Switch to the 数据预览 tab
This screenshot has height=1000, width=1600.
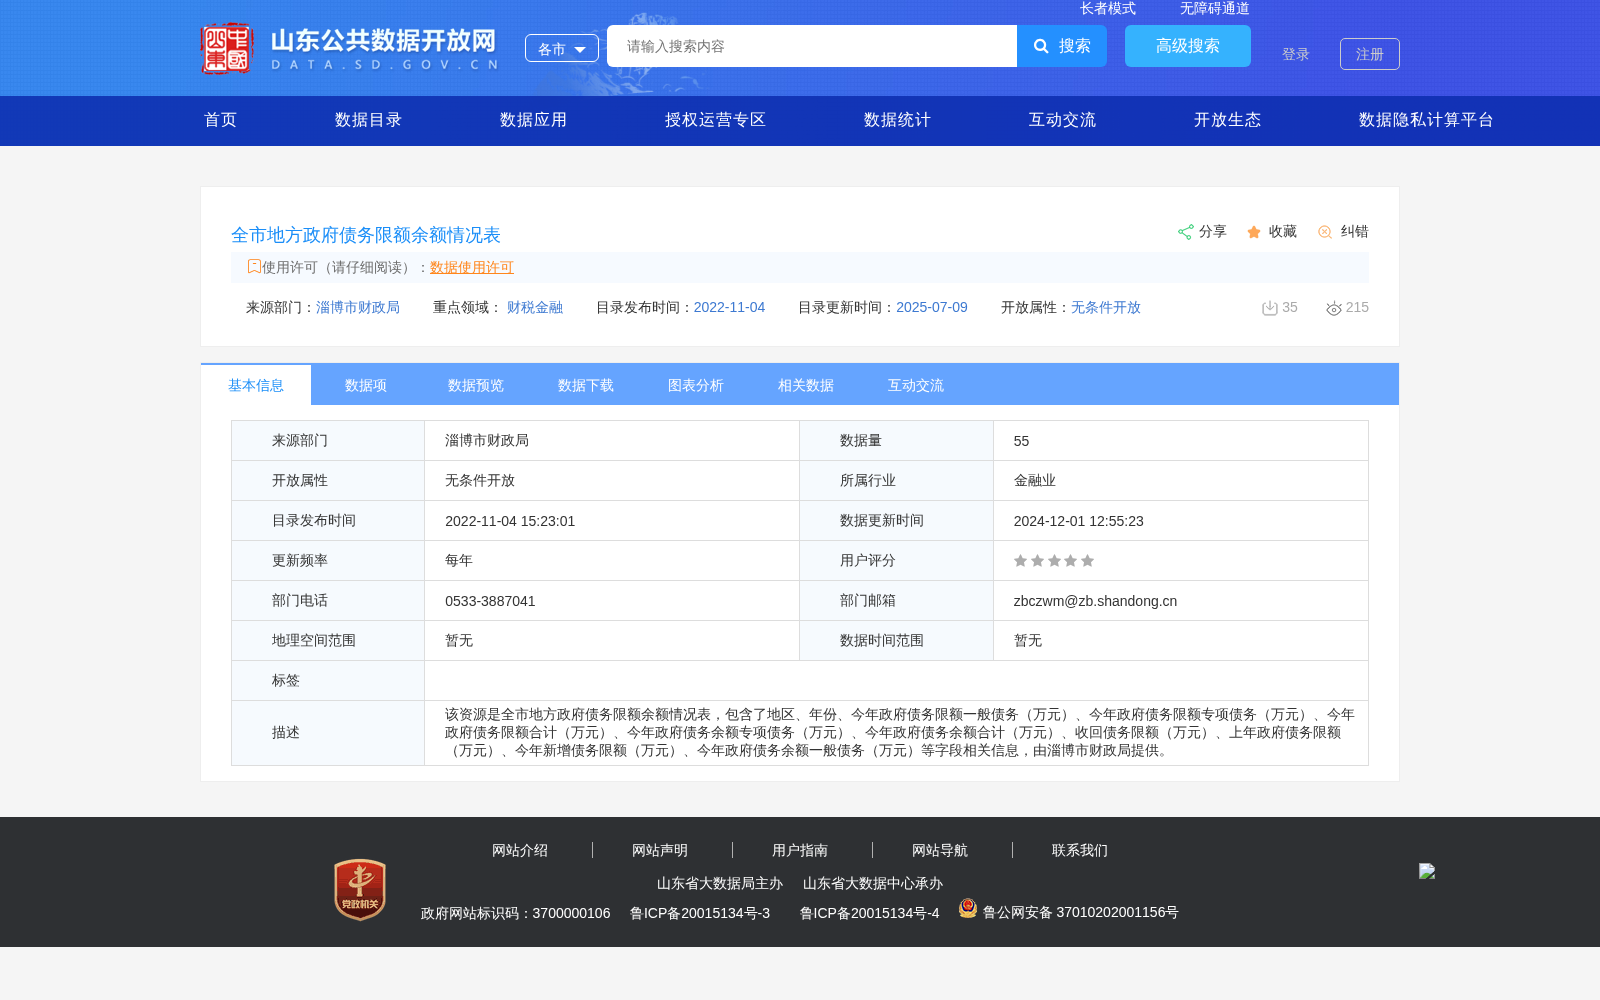(x=476, y=385)
